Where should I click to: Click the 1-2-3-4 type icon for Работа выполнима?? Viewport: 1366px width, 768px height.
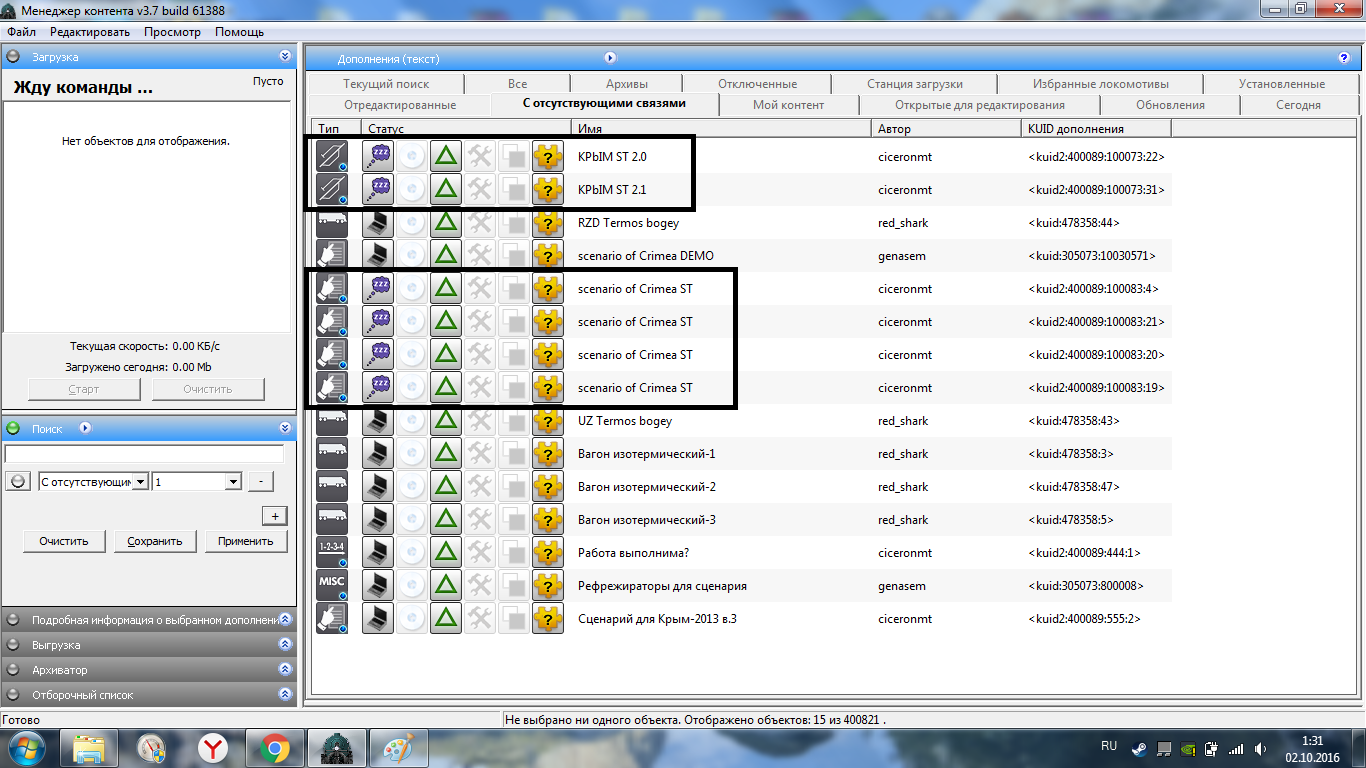coord(332,552)
